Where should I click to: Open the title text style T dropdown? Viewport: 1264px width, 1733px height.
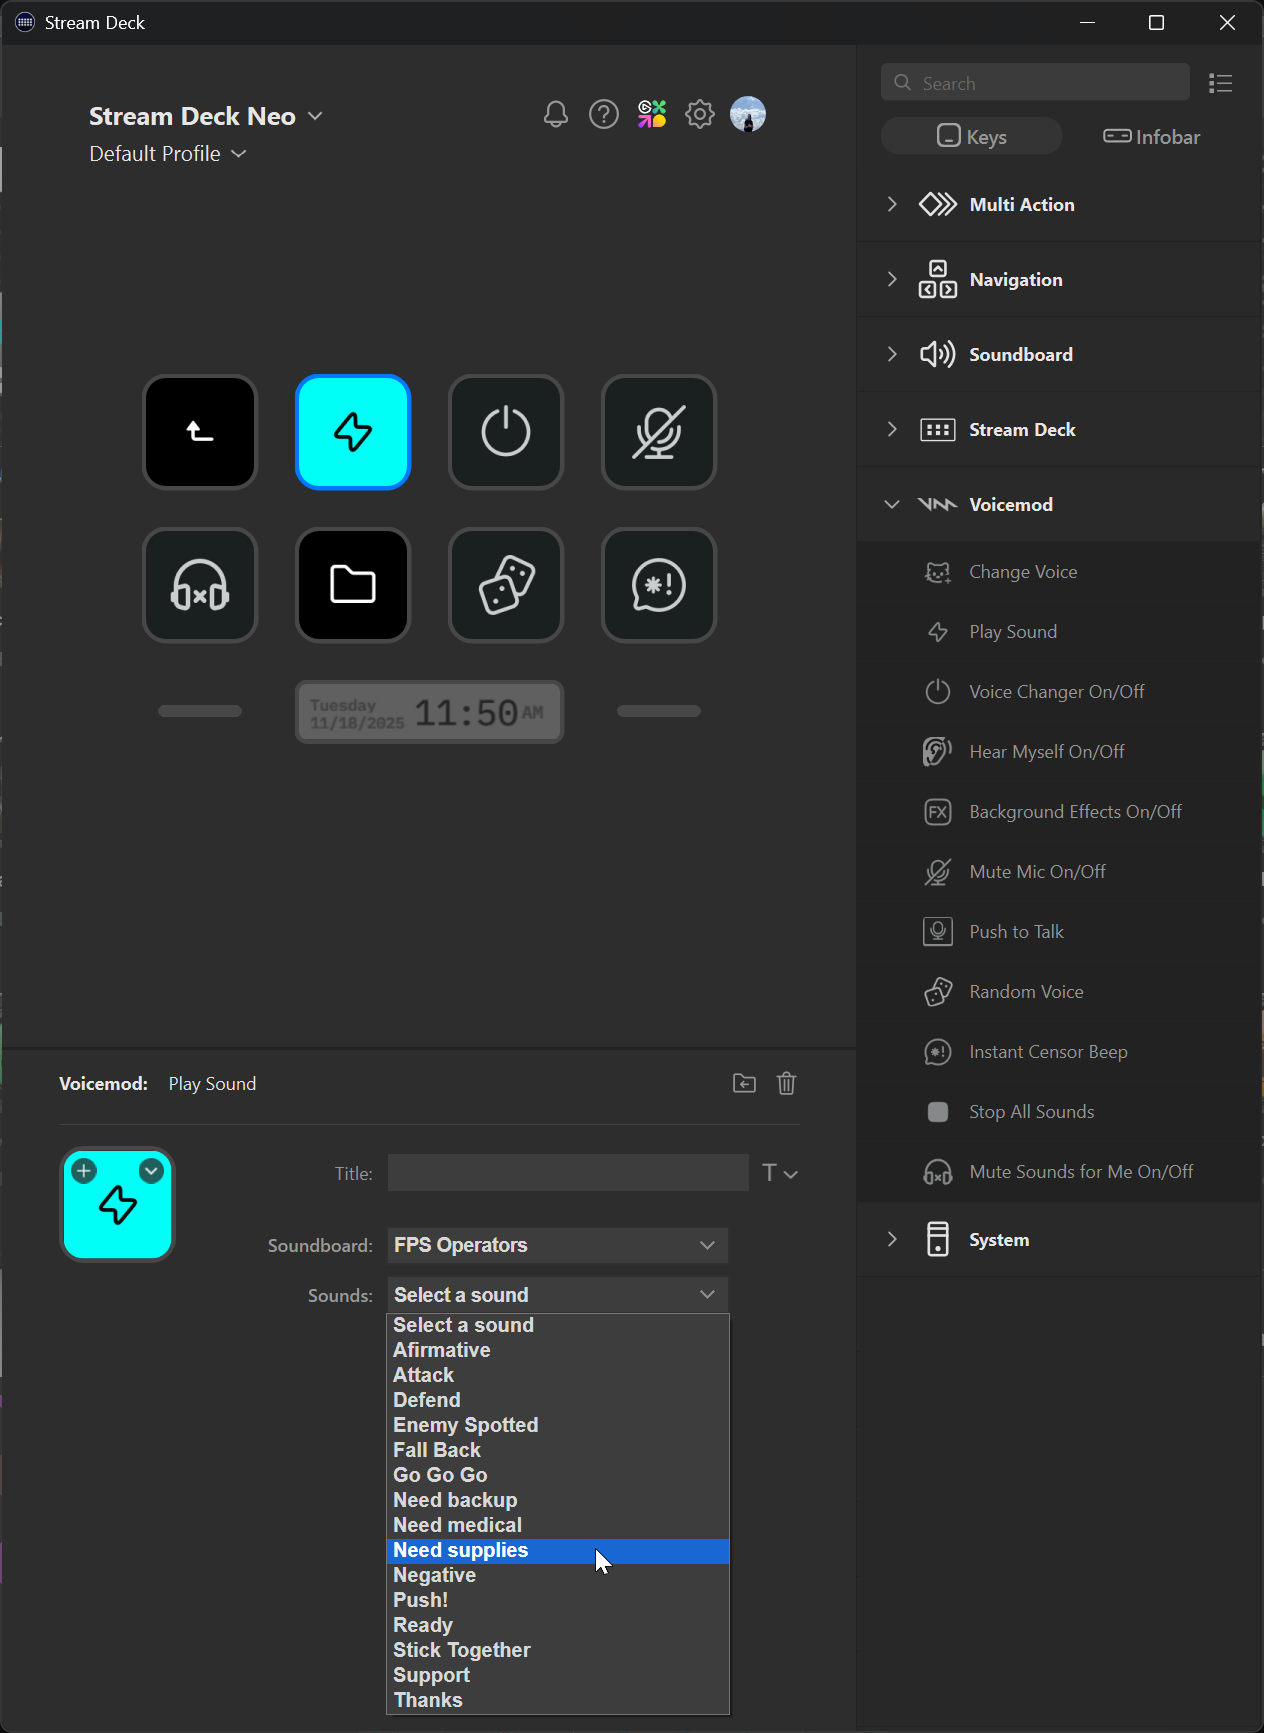point(780,1173)
